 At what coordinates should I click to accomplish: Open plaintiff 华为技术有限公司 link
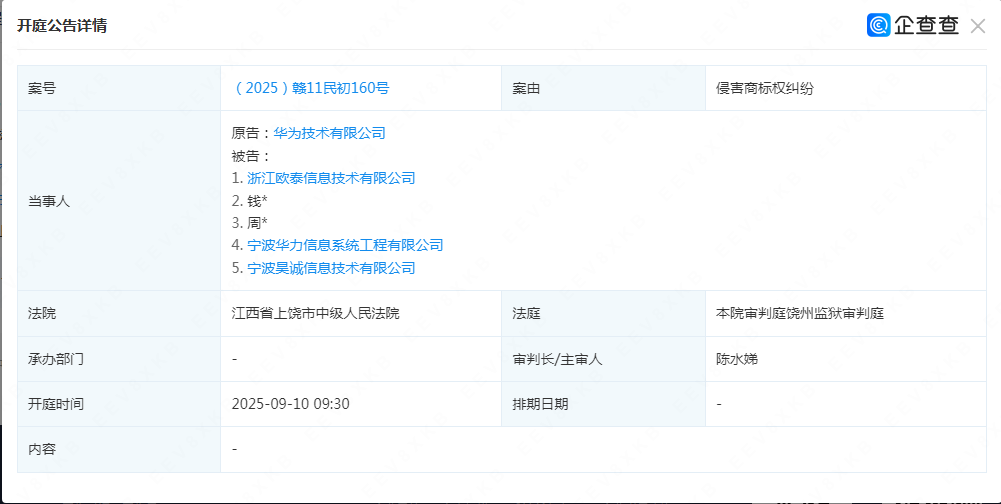[329, 133]
